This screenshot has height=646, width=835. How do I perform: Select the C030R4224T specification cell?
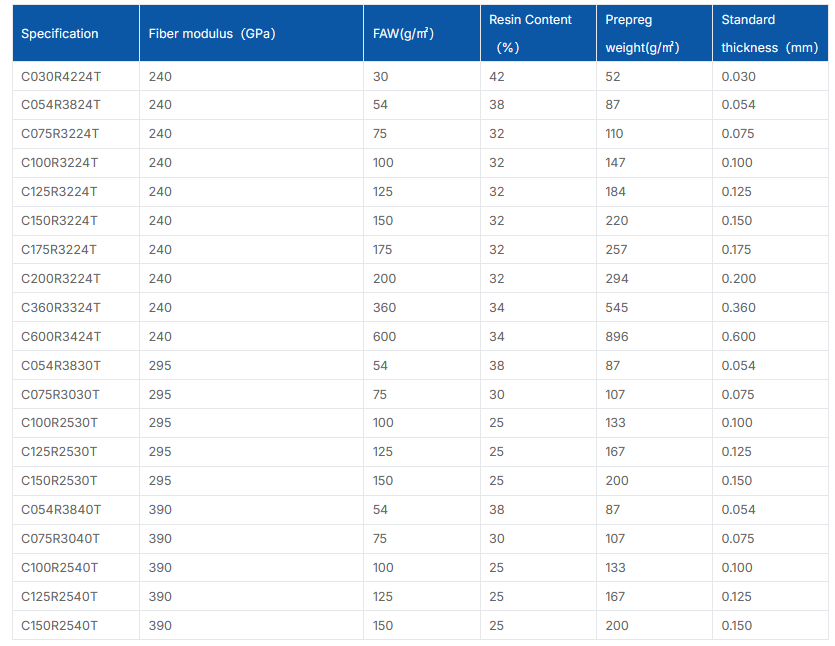click(60, 77)
